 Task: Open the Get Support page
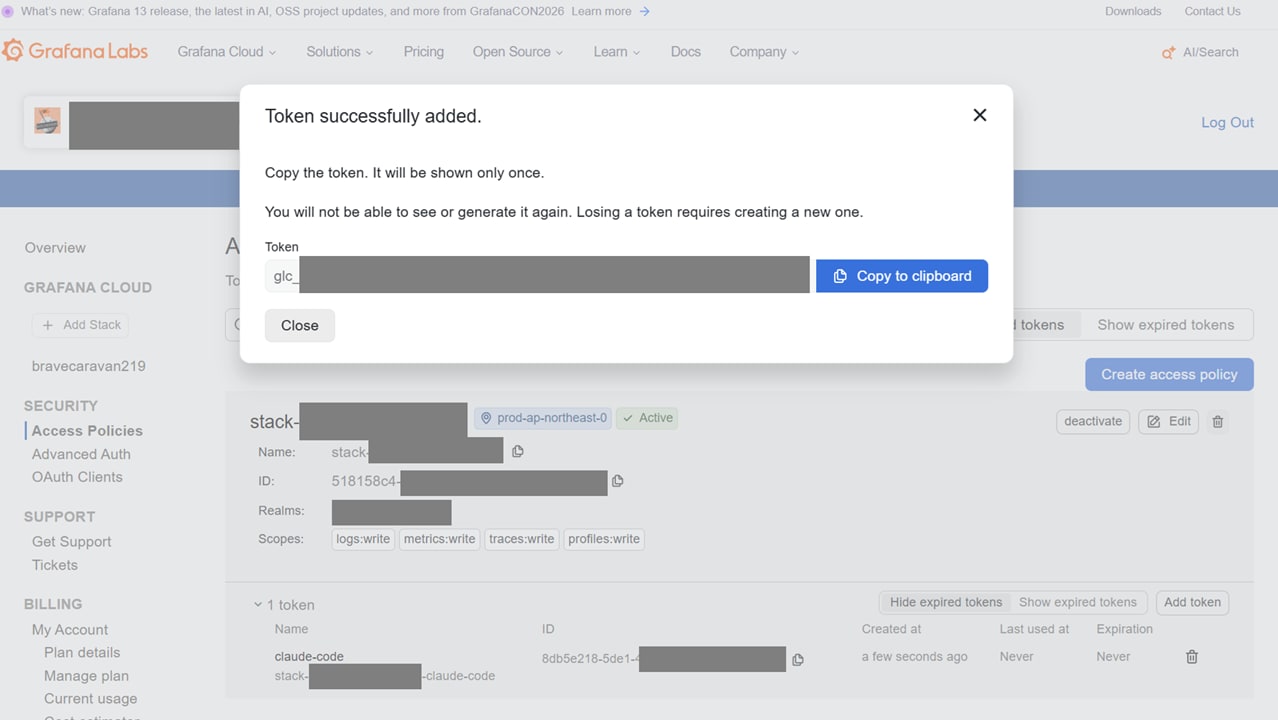click(71, 542)
